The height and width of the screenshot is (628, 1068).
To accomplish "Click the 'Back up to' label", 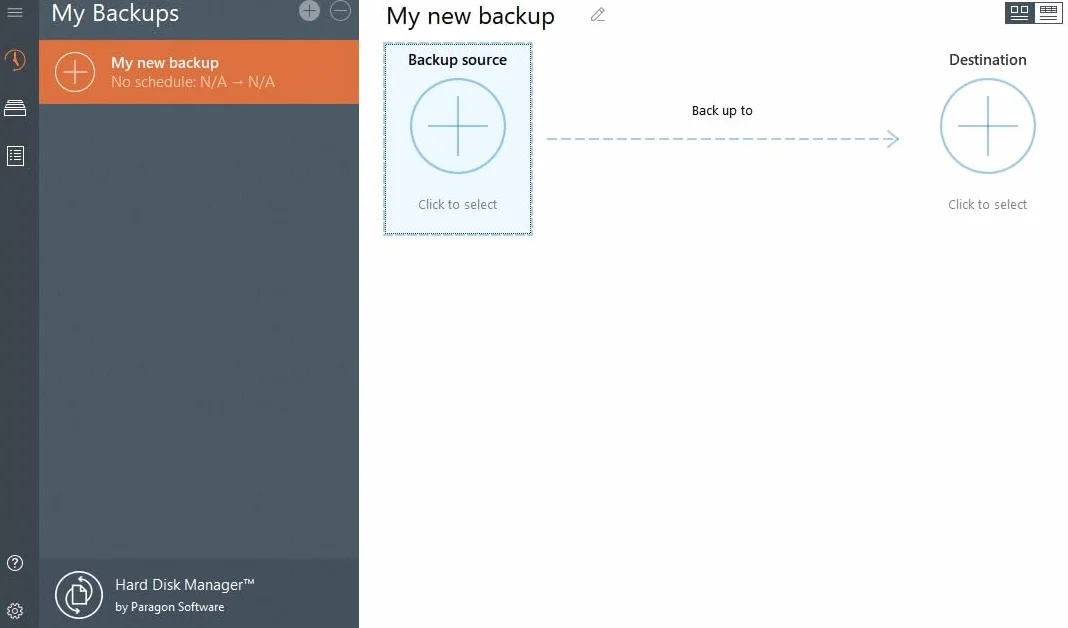I will coord(722,110).
